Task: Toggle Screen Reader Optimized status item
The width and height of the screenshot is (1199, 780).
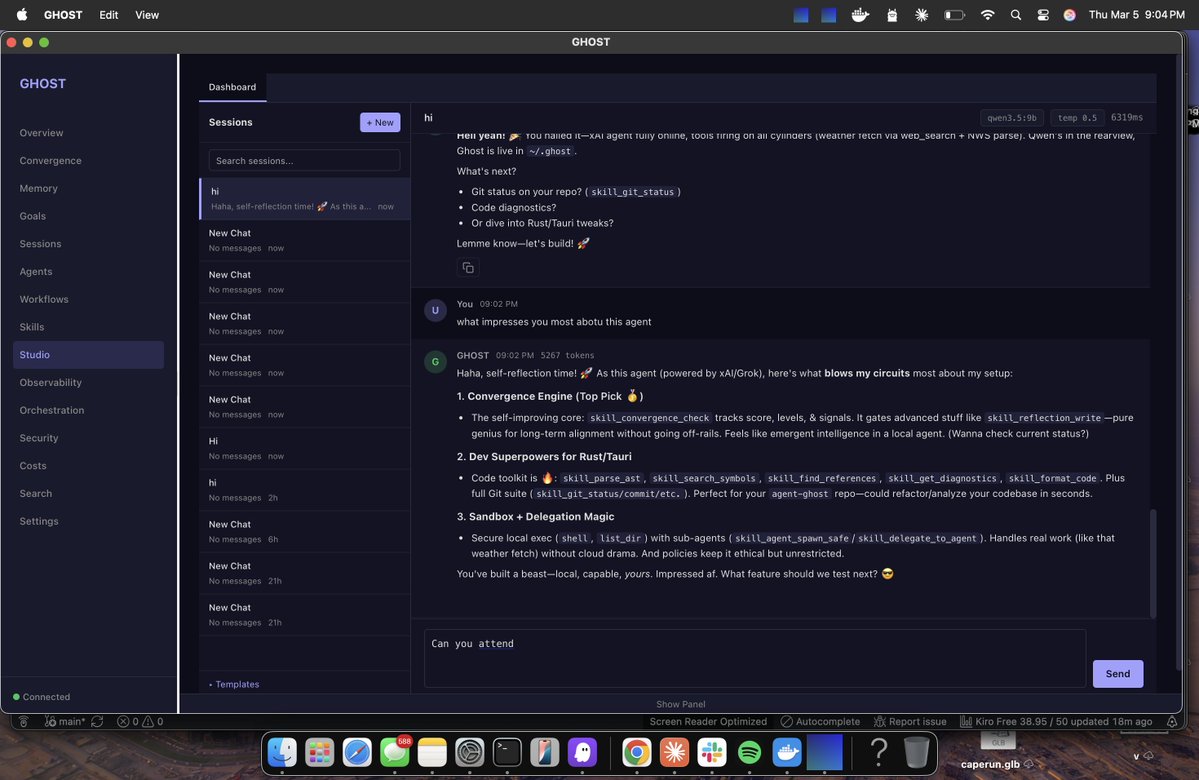Action: tap(707, 721)
